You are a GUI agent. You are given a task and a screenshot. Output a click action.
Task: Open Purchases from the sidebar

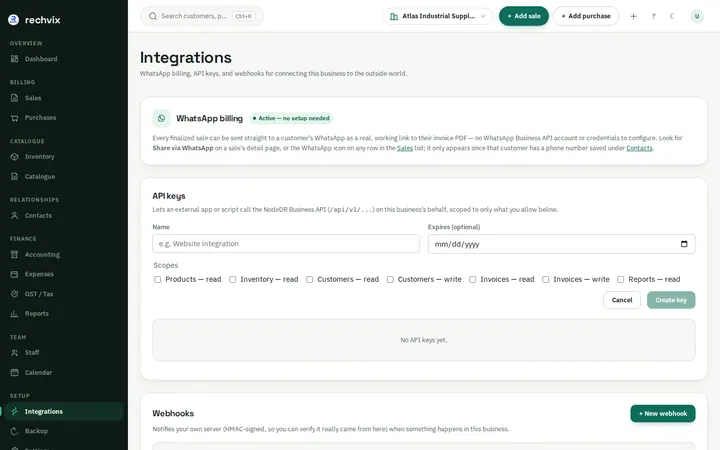[64, 118]
